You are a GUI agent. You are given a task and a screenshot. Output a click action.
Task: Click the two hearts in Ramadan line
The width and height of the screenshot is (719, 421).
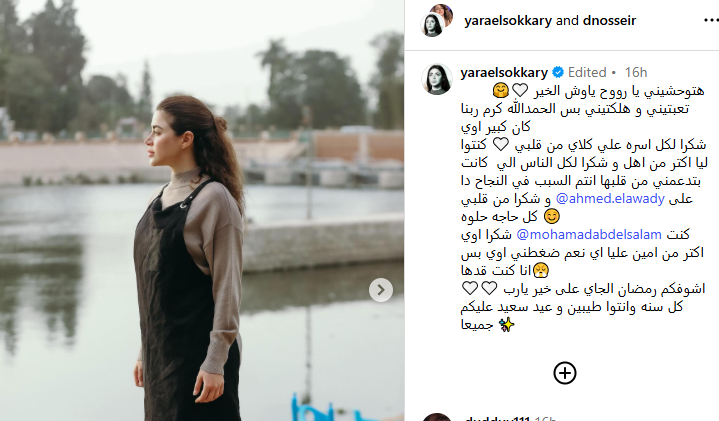click(x=480, y=288)
